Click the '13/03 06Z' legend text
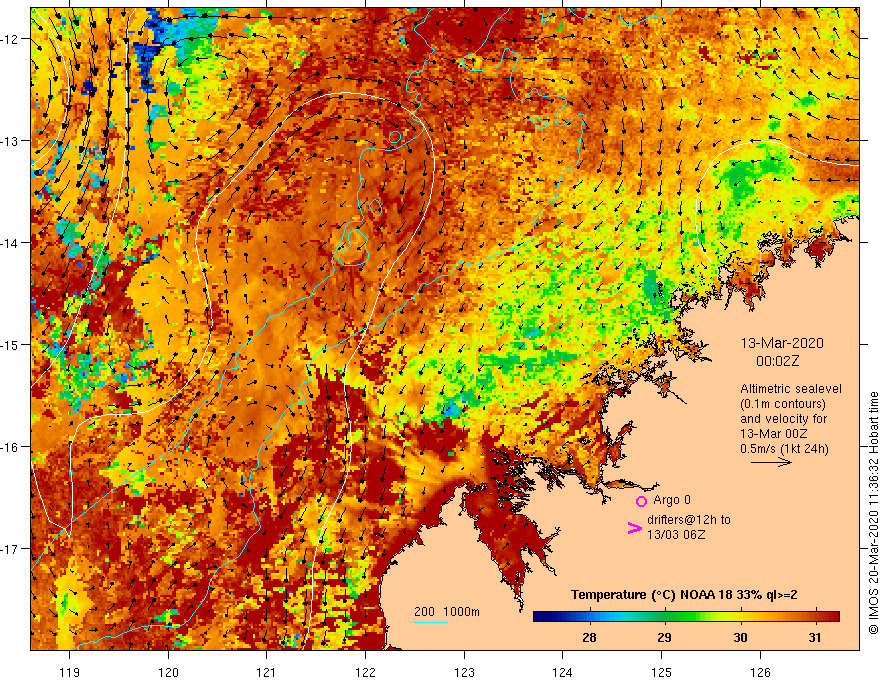 (676, 535)
